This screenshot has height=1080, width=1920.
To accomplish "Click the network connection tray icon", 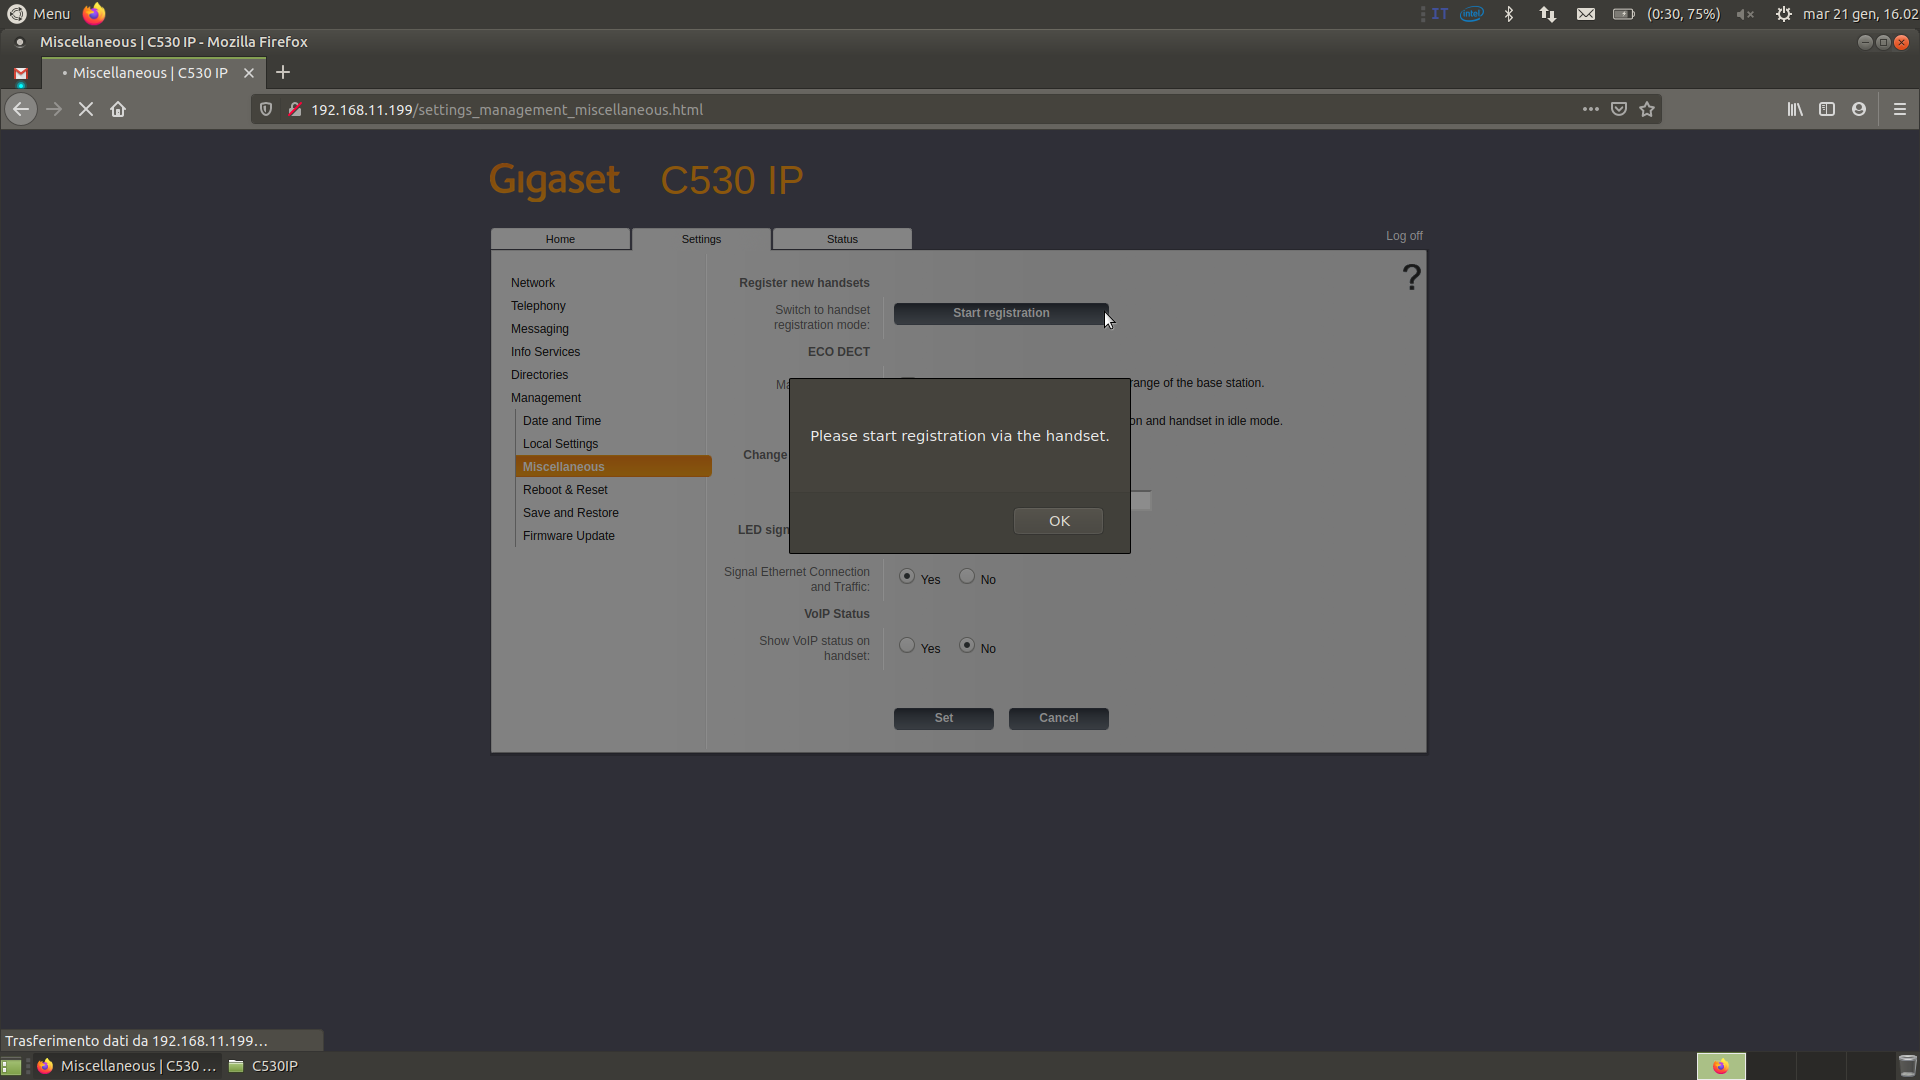I will tap(1548, 14).
